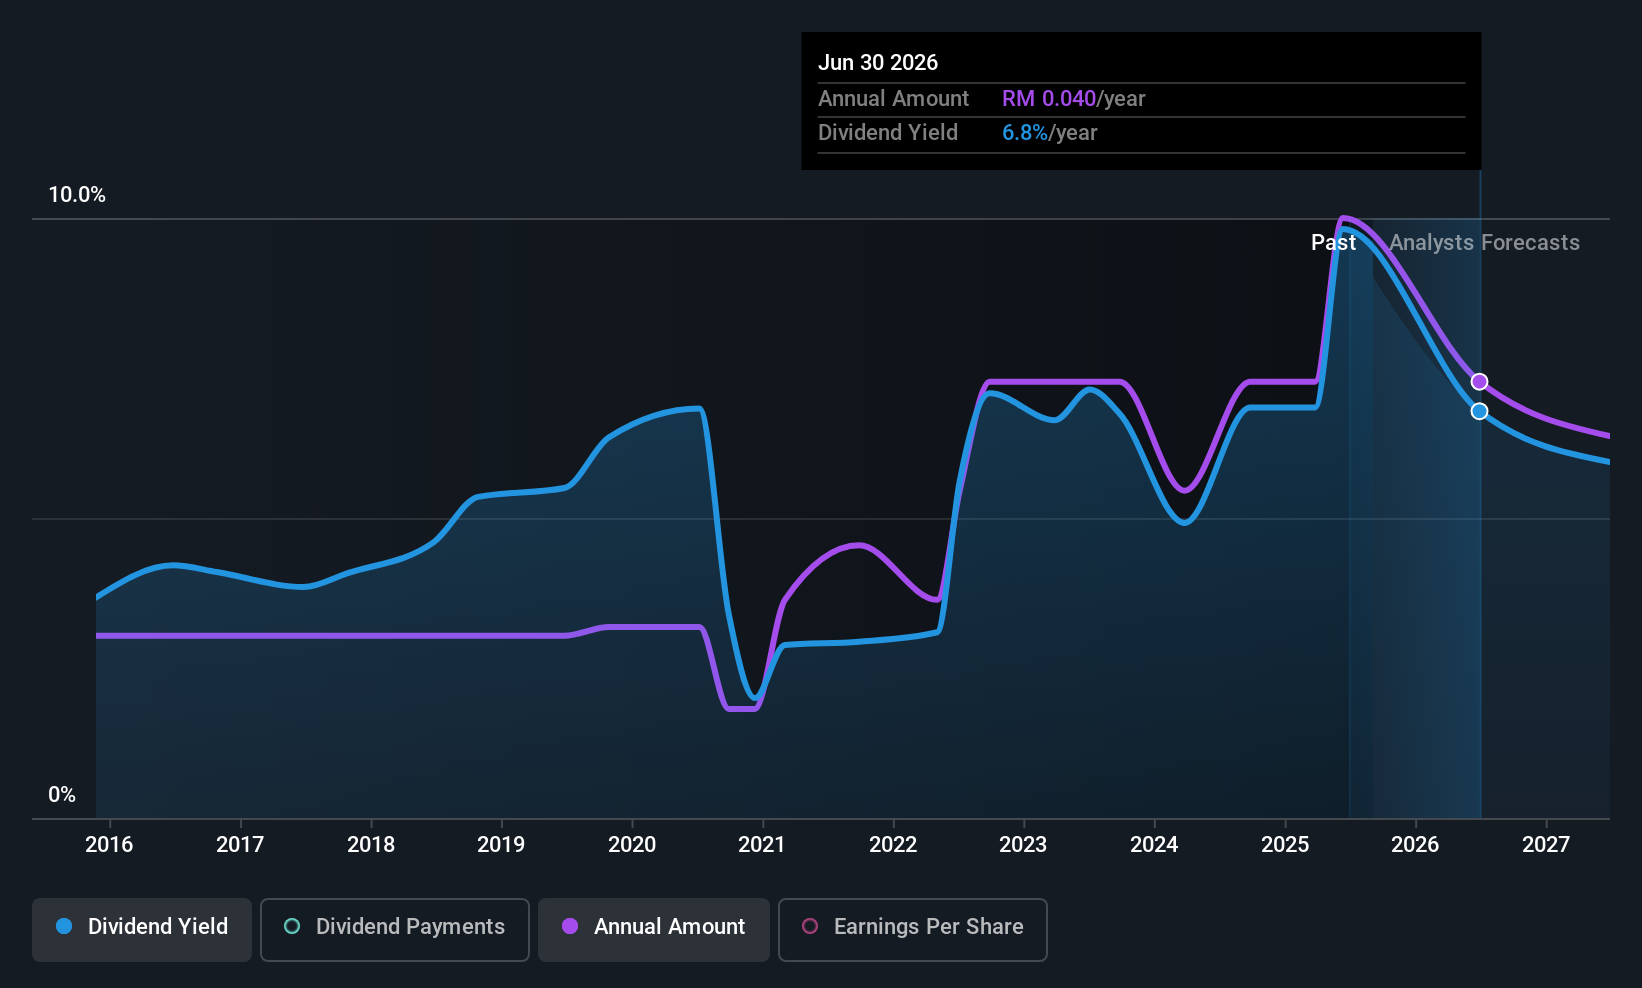Click the Jun 30 2026 tooltip date
The image size is (1642, 988).
click(x=878, y=63)
